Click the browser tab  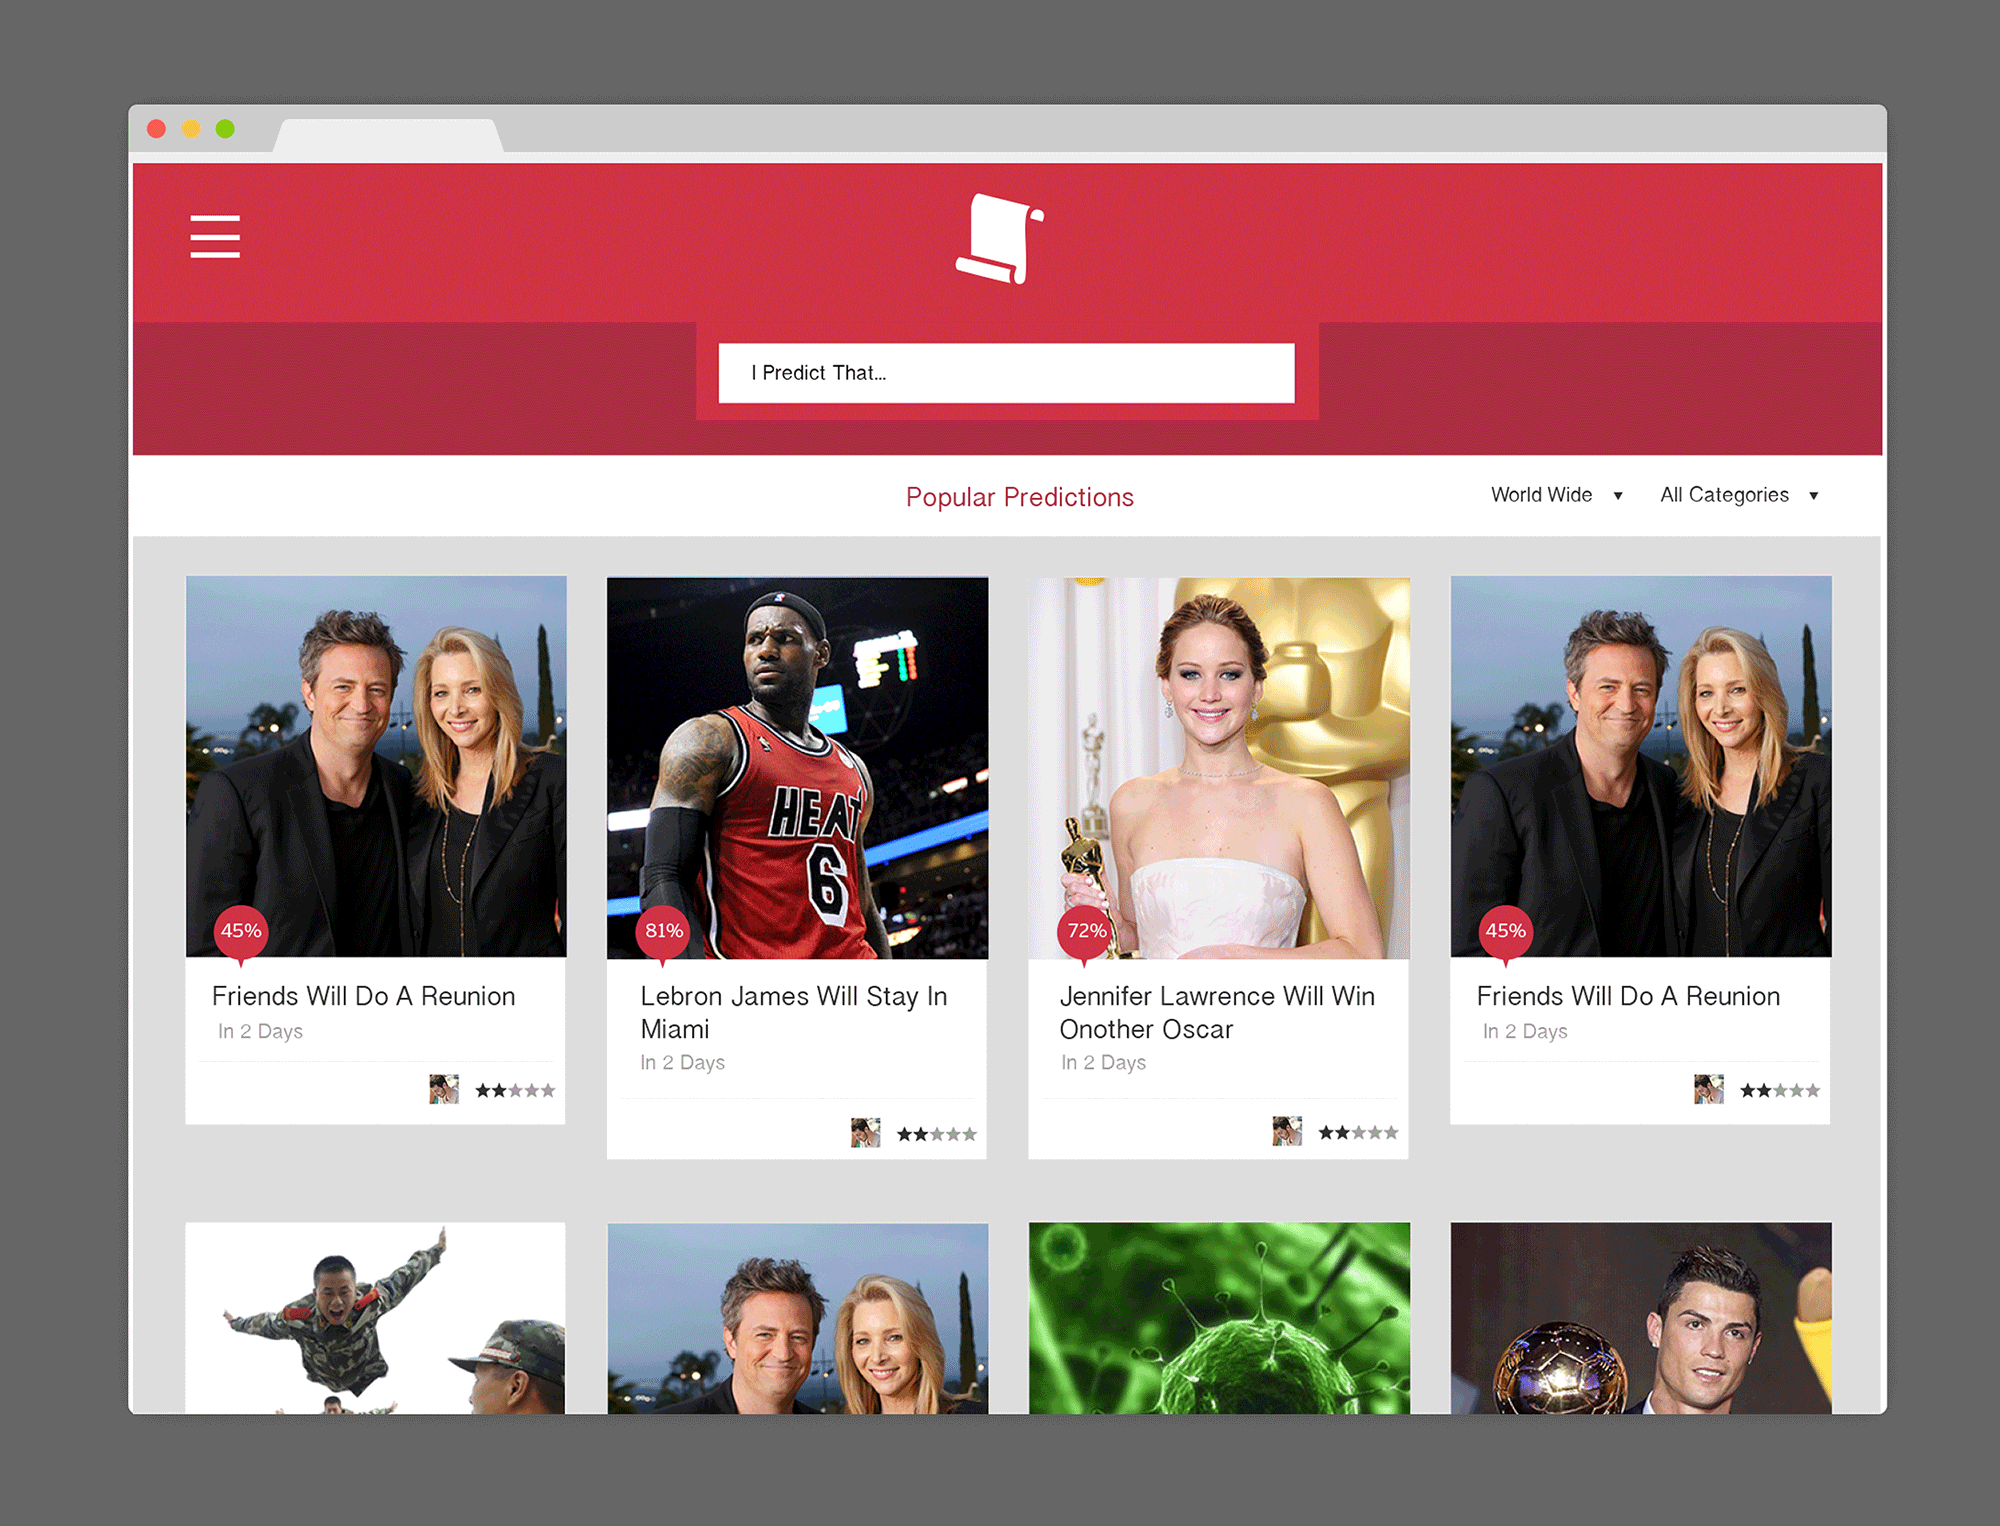(x=388, y=136)
